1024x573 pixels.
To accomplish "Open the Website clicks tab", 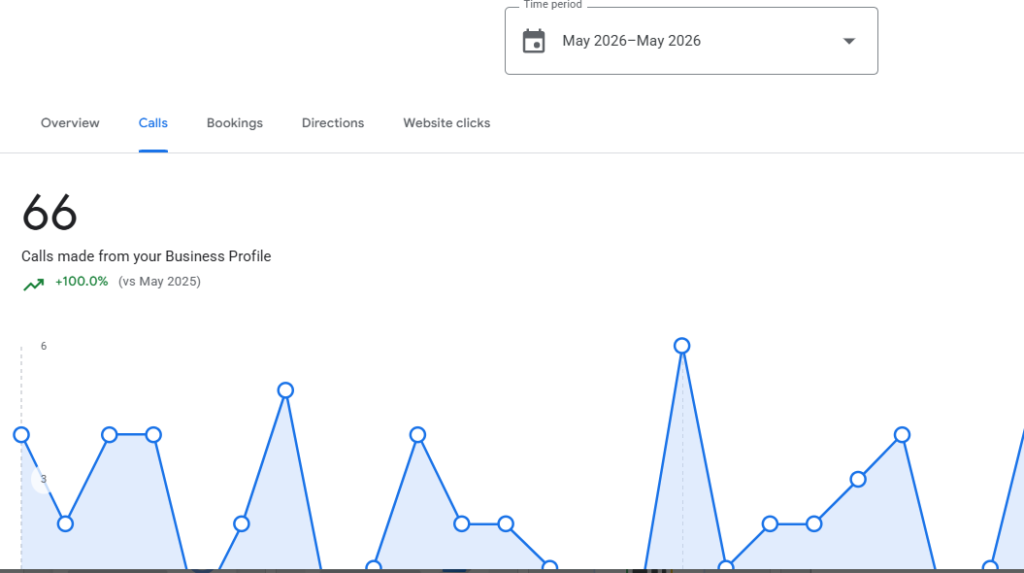I will click(446, 123).
